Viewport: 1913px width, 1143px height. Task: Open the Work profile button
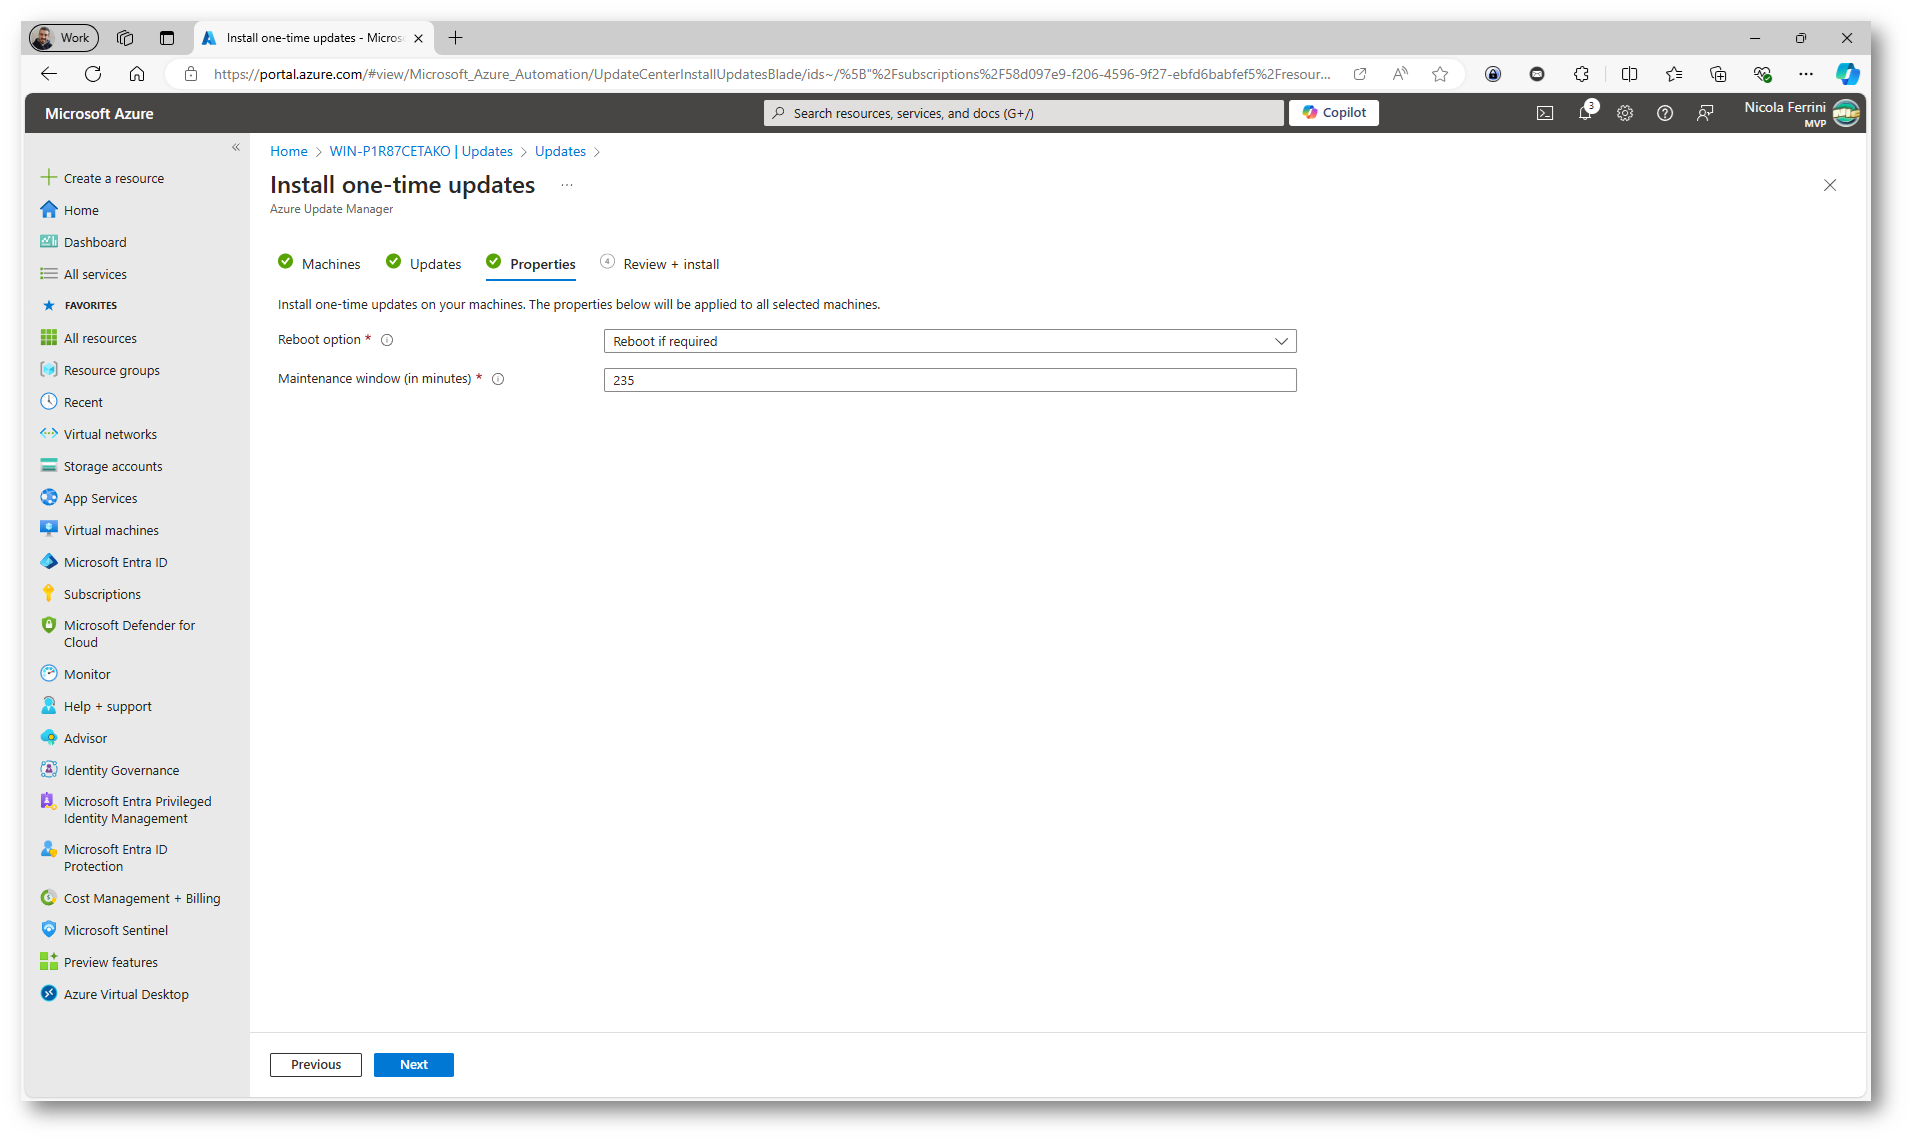[63, 38]
